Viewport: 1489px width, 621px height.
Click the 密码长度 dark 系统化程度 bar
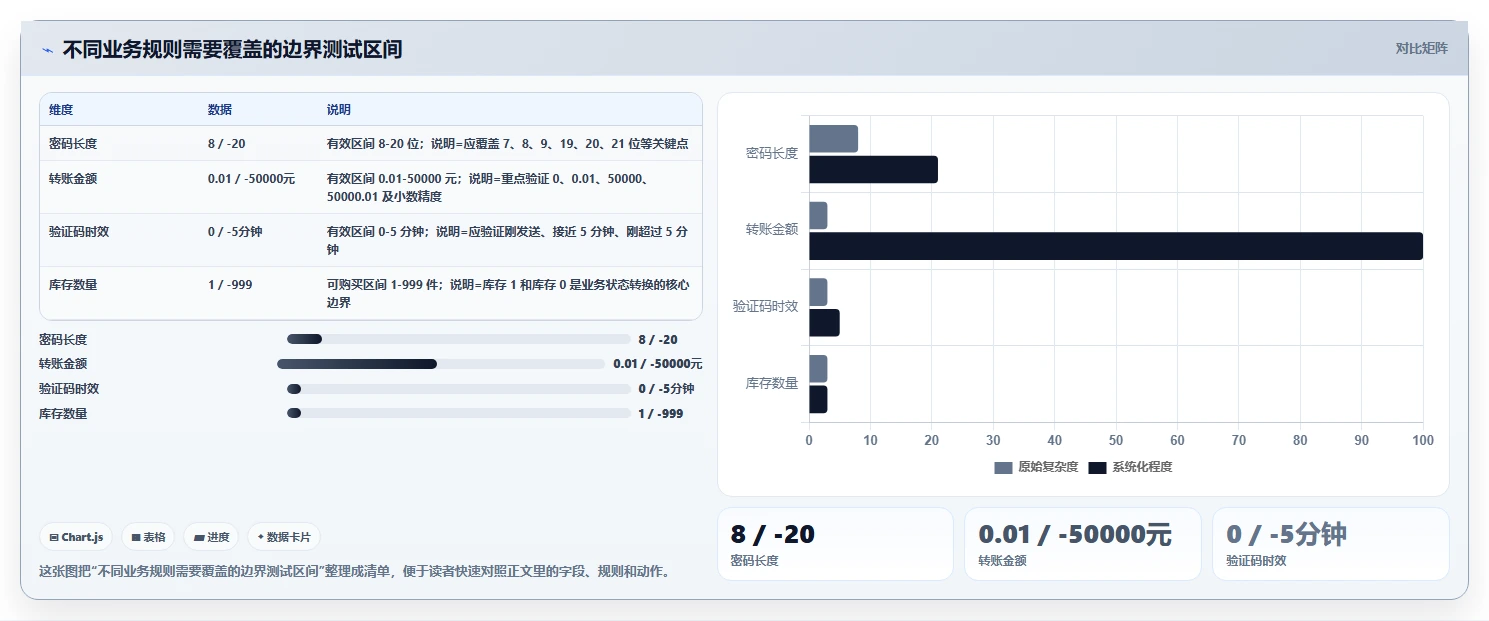point(873,170)
